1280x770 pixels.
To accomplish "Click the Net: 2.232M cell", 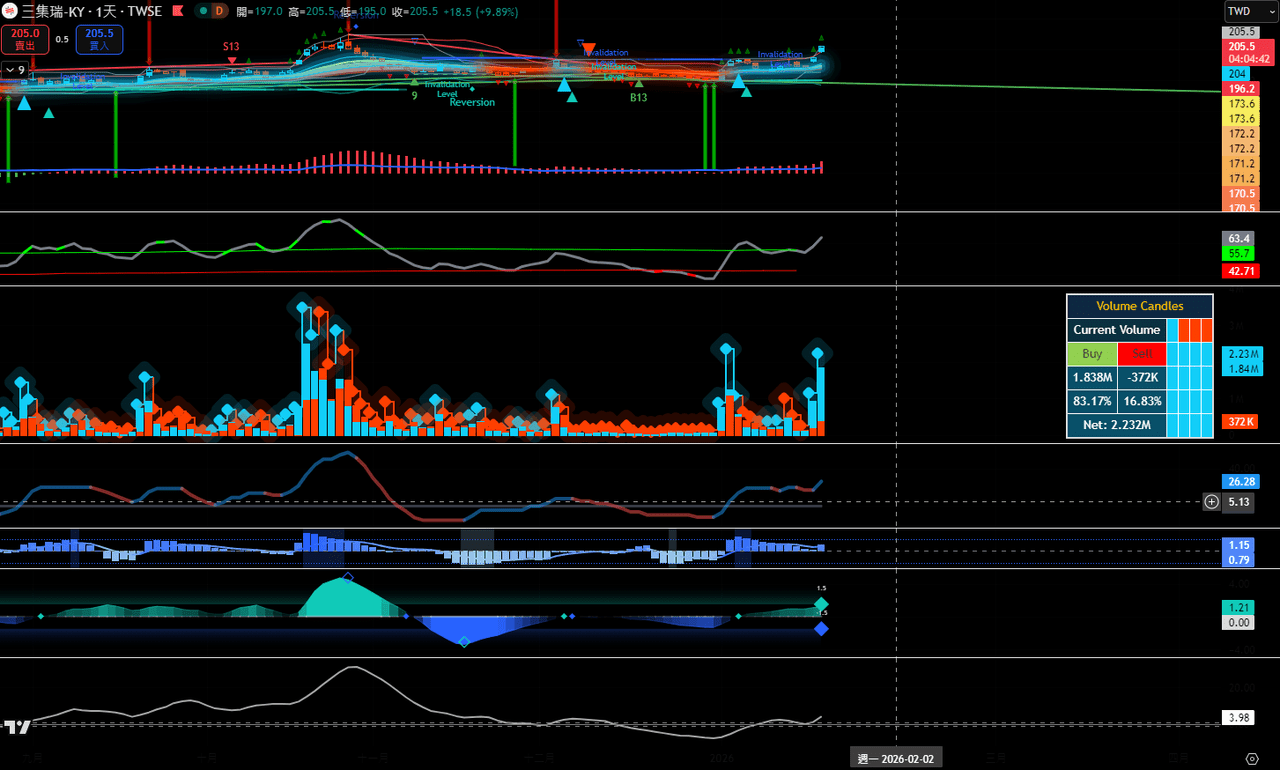I will (1117, 425).
